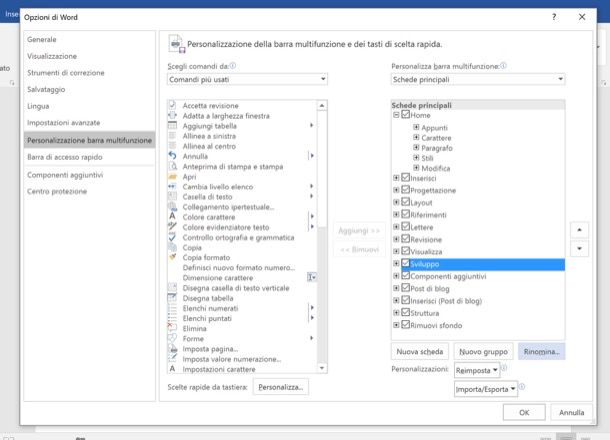This screenshot has width=610, height=440.
Task: Toggle the Revisione checkbox
Action: 405,238
